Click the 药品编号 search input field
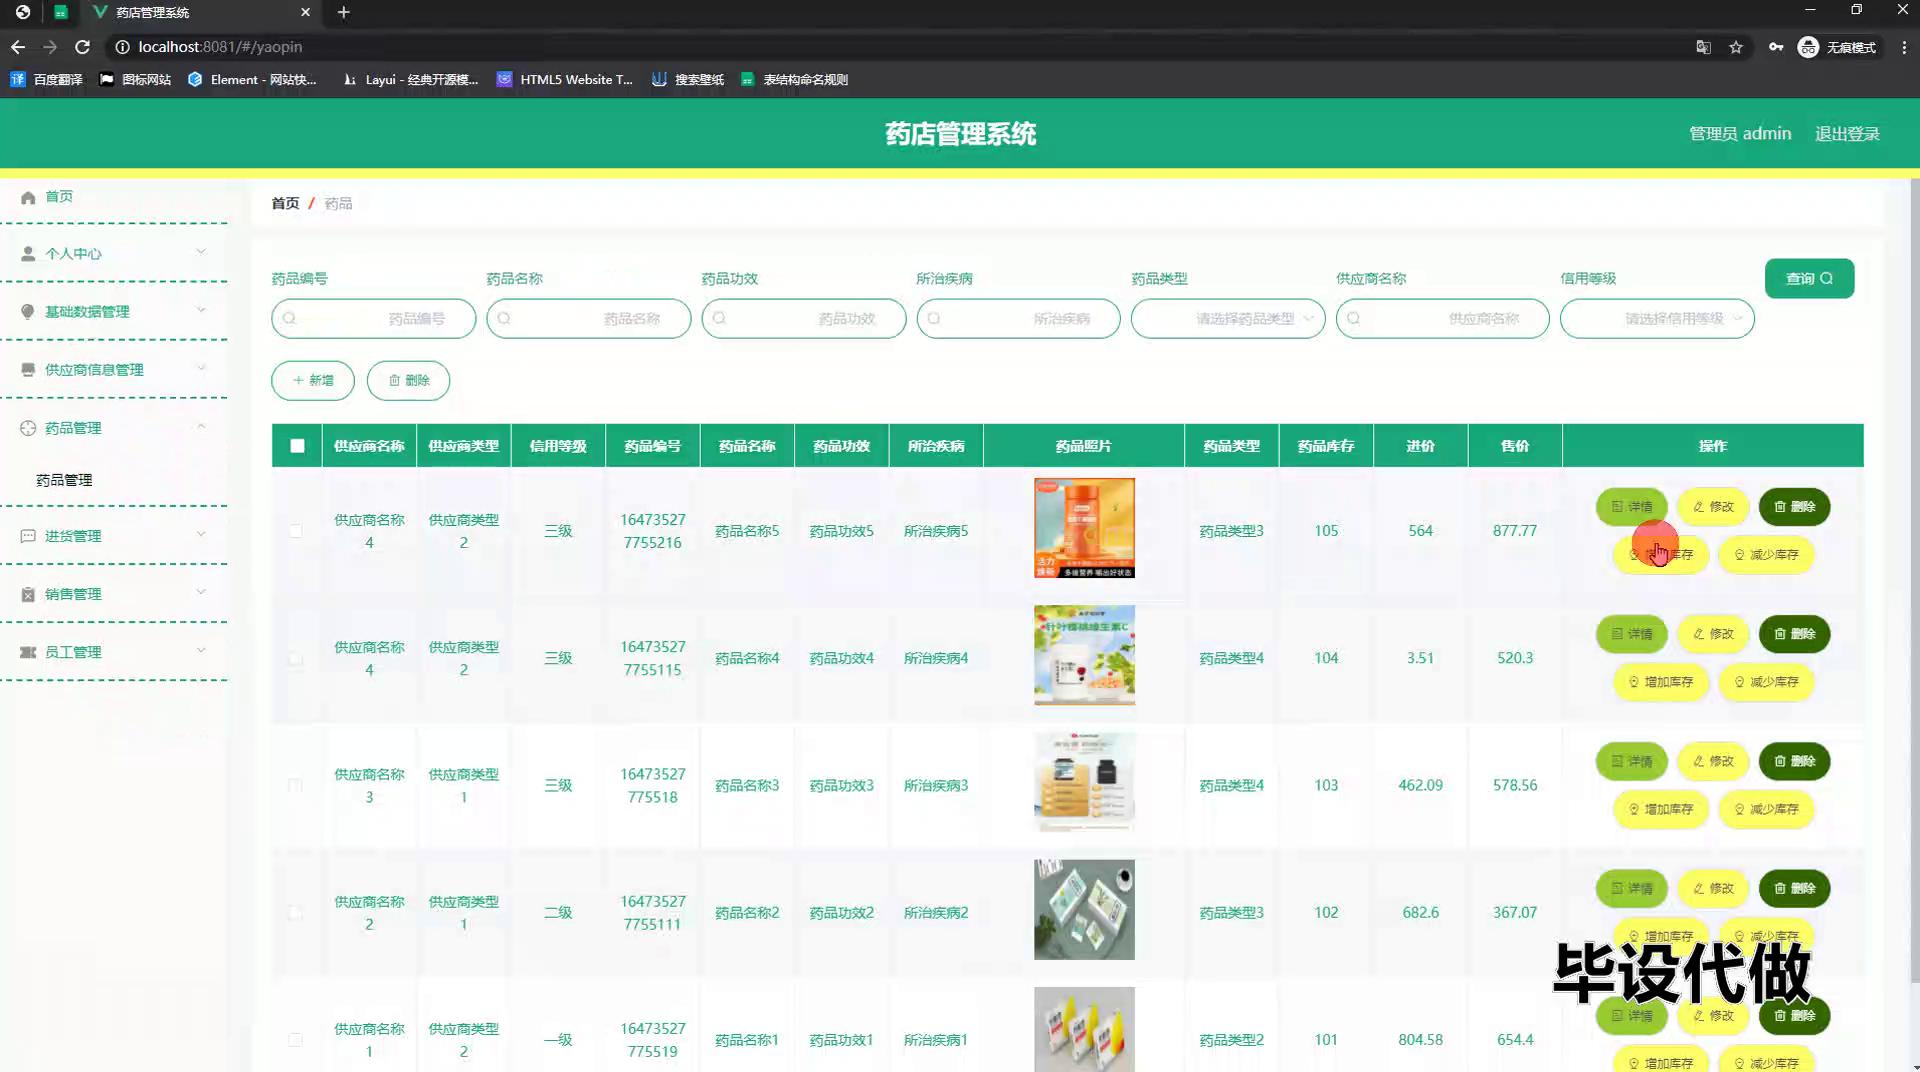 pyautogui.click(x=373, y=319)
